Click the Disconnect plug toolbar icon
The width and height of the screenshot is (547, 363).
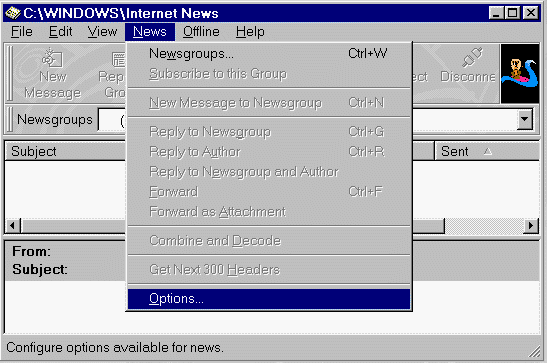click(472, 57)
